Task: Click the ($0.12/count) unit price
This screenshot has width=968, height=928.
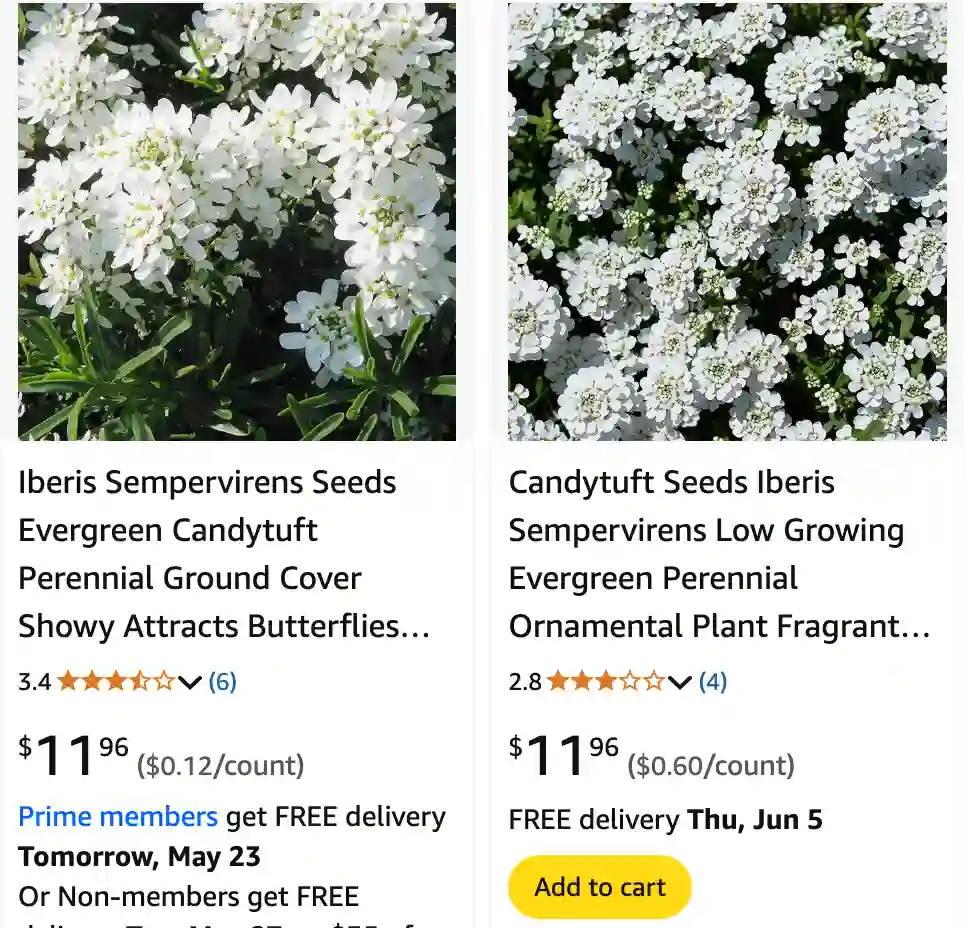Action: click(220, 766)
